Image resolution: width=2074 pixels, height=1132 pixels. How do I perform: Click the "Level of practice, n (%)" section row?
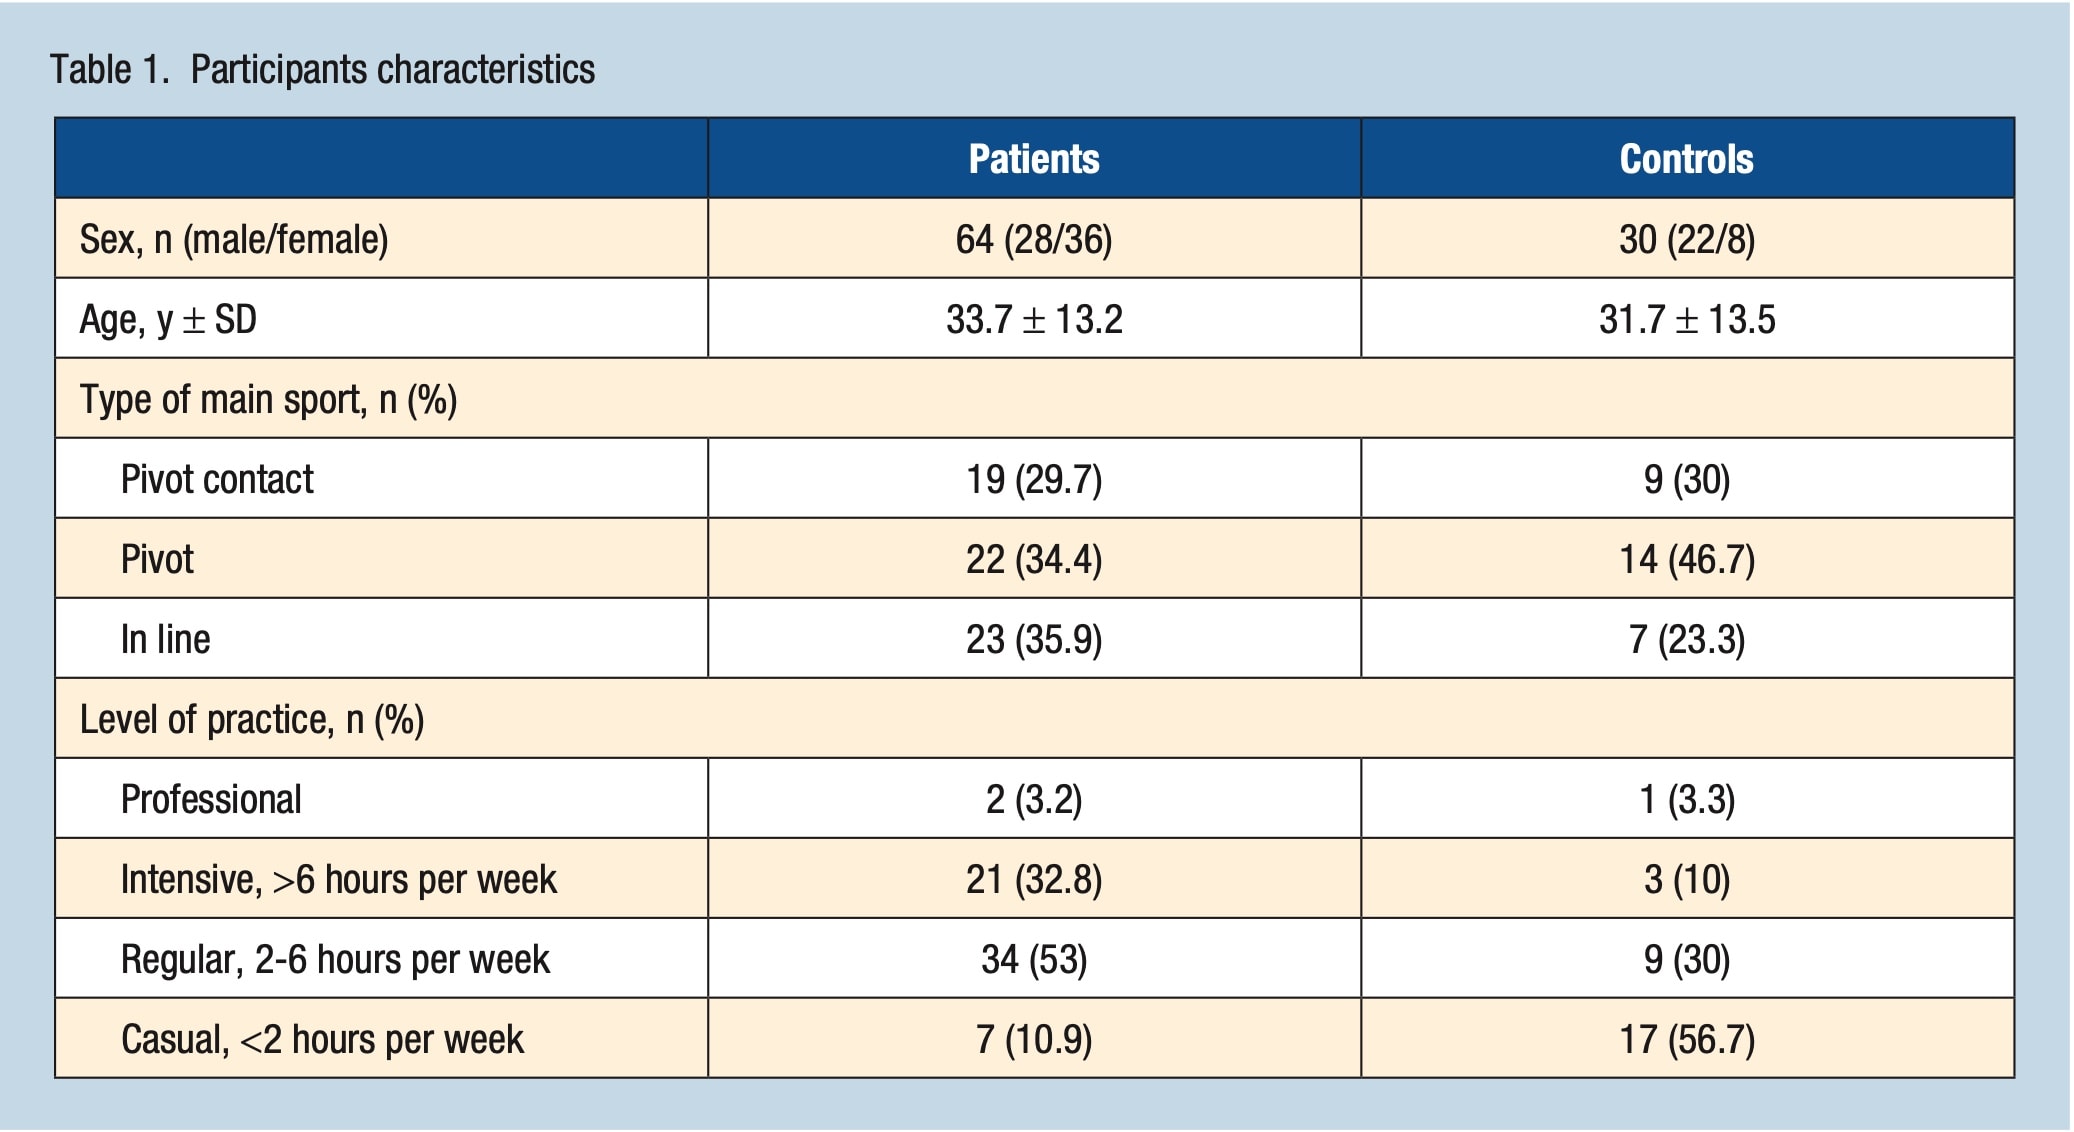pyautogui.click(x=252, y=720)
